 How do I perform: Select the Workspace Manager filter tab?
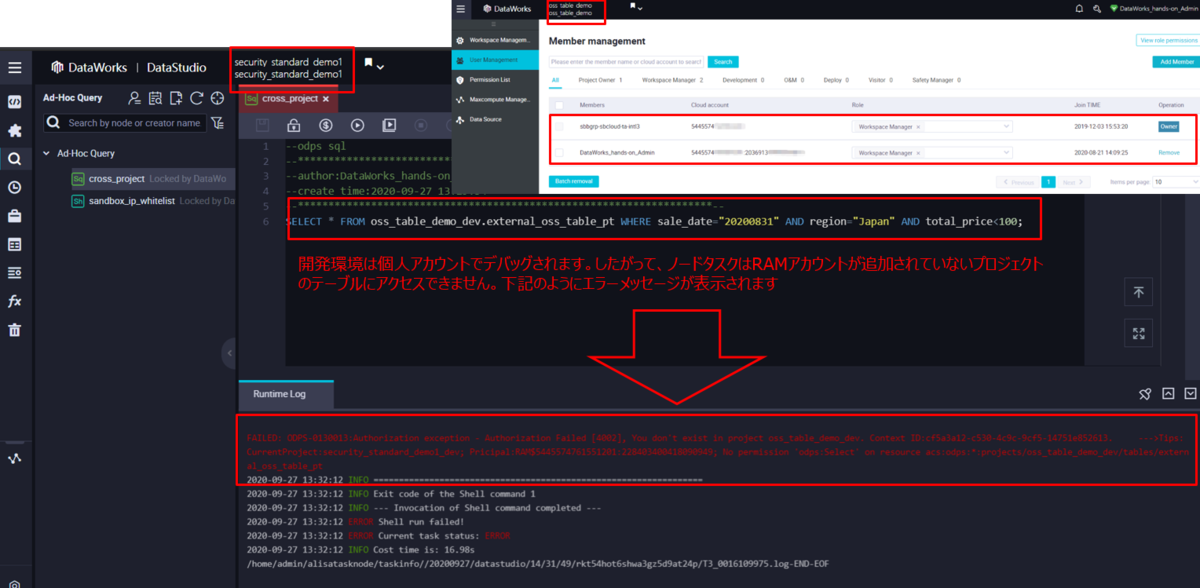(x=672, y=80)
